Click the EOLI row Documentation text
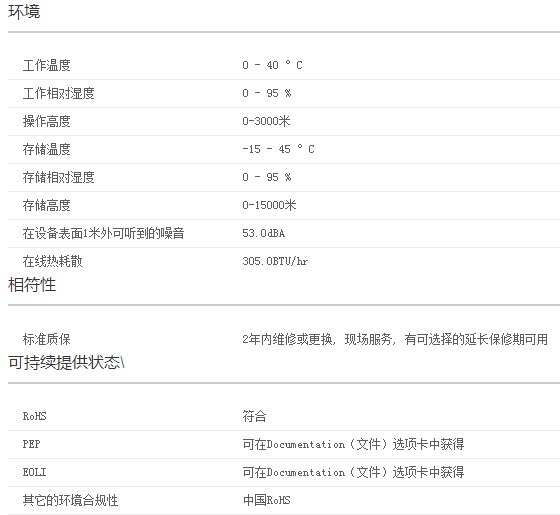 click(x=353, y=472)
